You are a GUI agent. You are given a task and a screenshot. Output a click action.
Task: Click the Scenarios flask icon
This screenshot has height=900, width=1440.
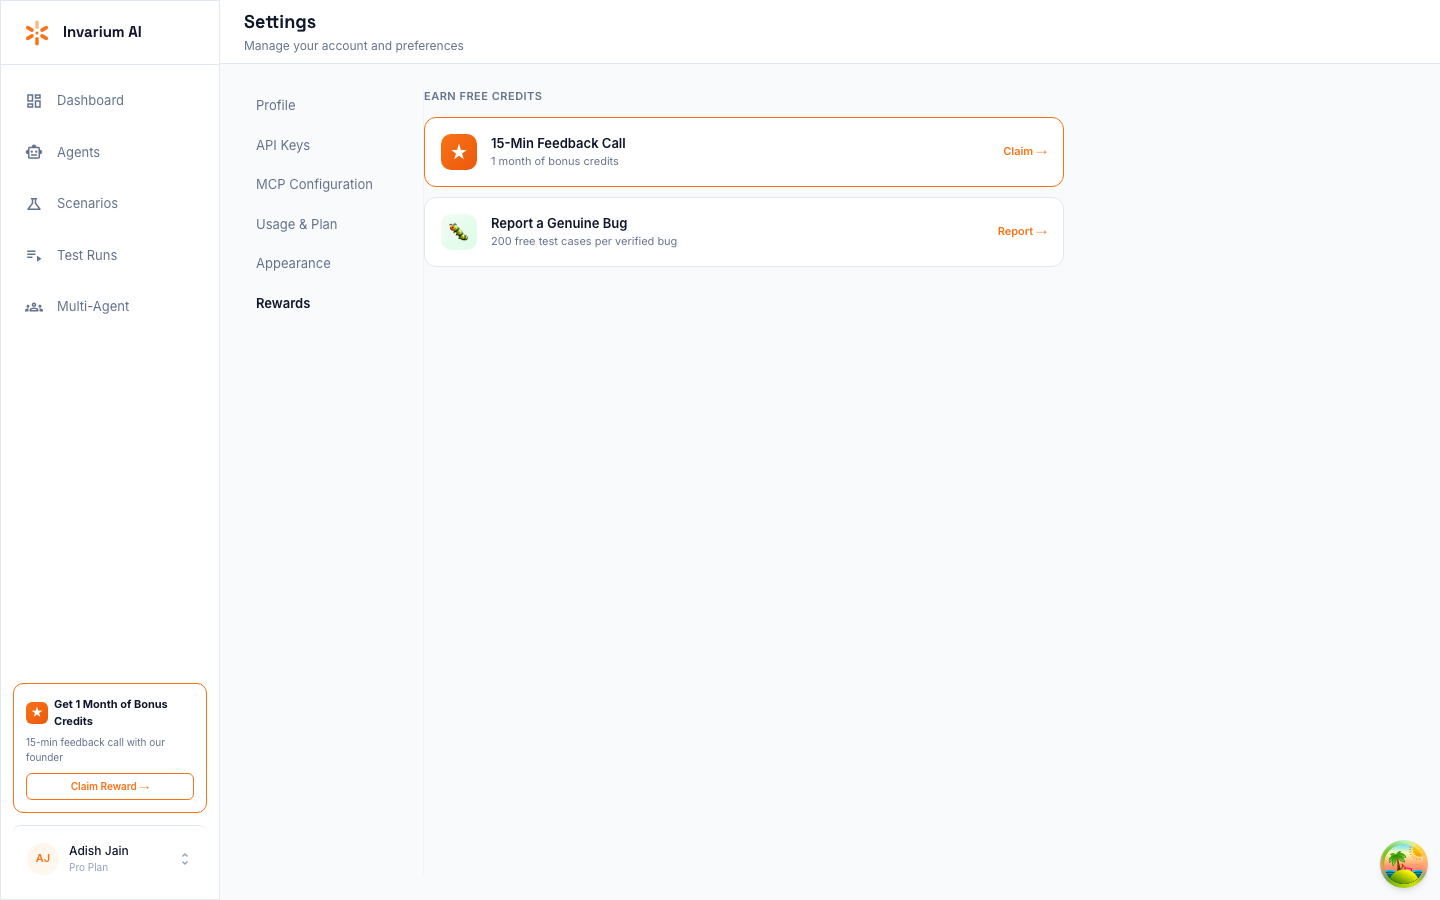coord(33,203)
